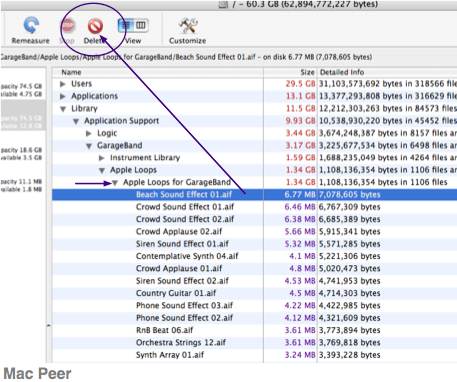Select Phone Sound Effect 02.aif
Viewport: 457px width, 382px height.
(x=254, y=318)
